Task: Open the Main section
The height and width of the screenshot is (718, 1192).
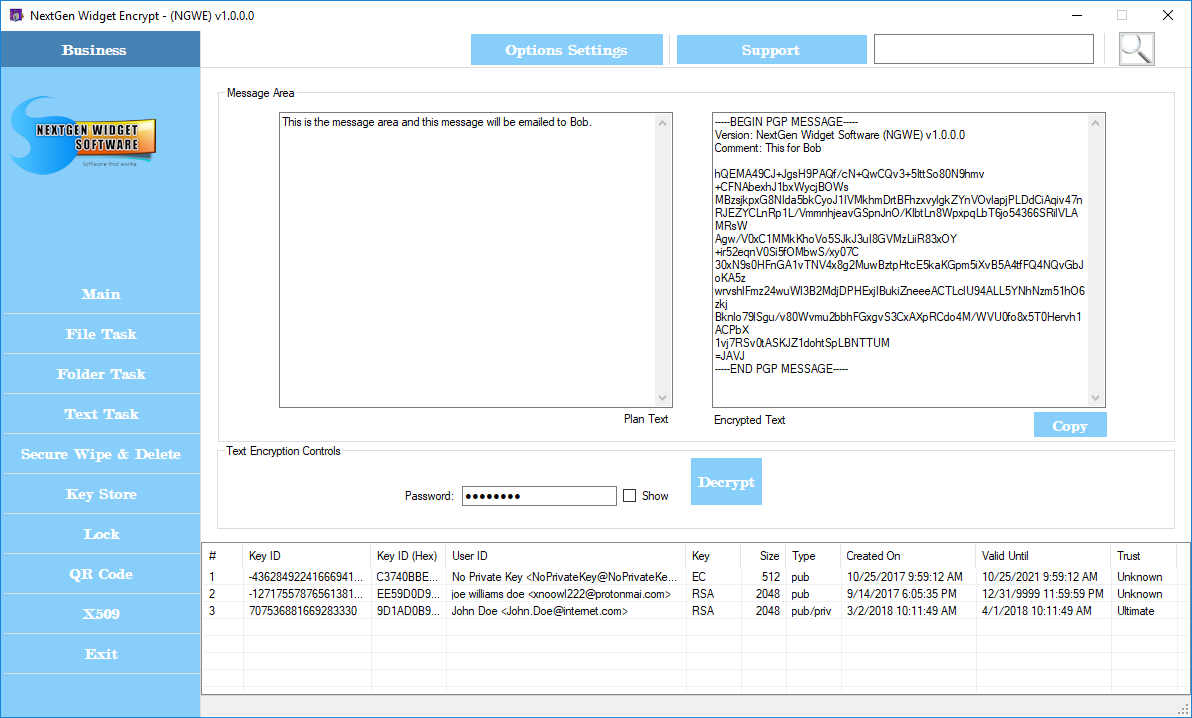Action: click(x=101, y=294)
